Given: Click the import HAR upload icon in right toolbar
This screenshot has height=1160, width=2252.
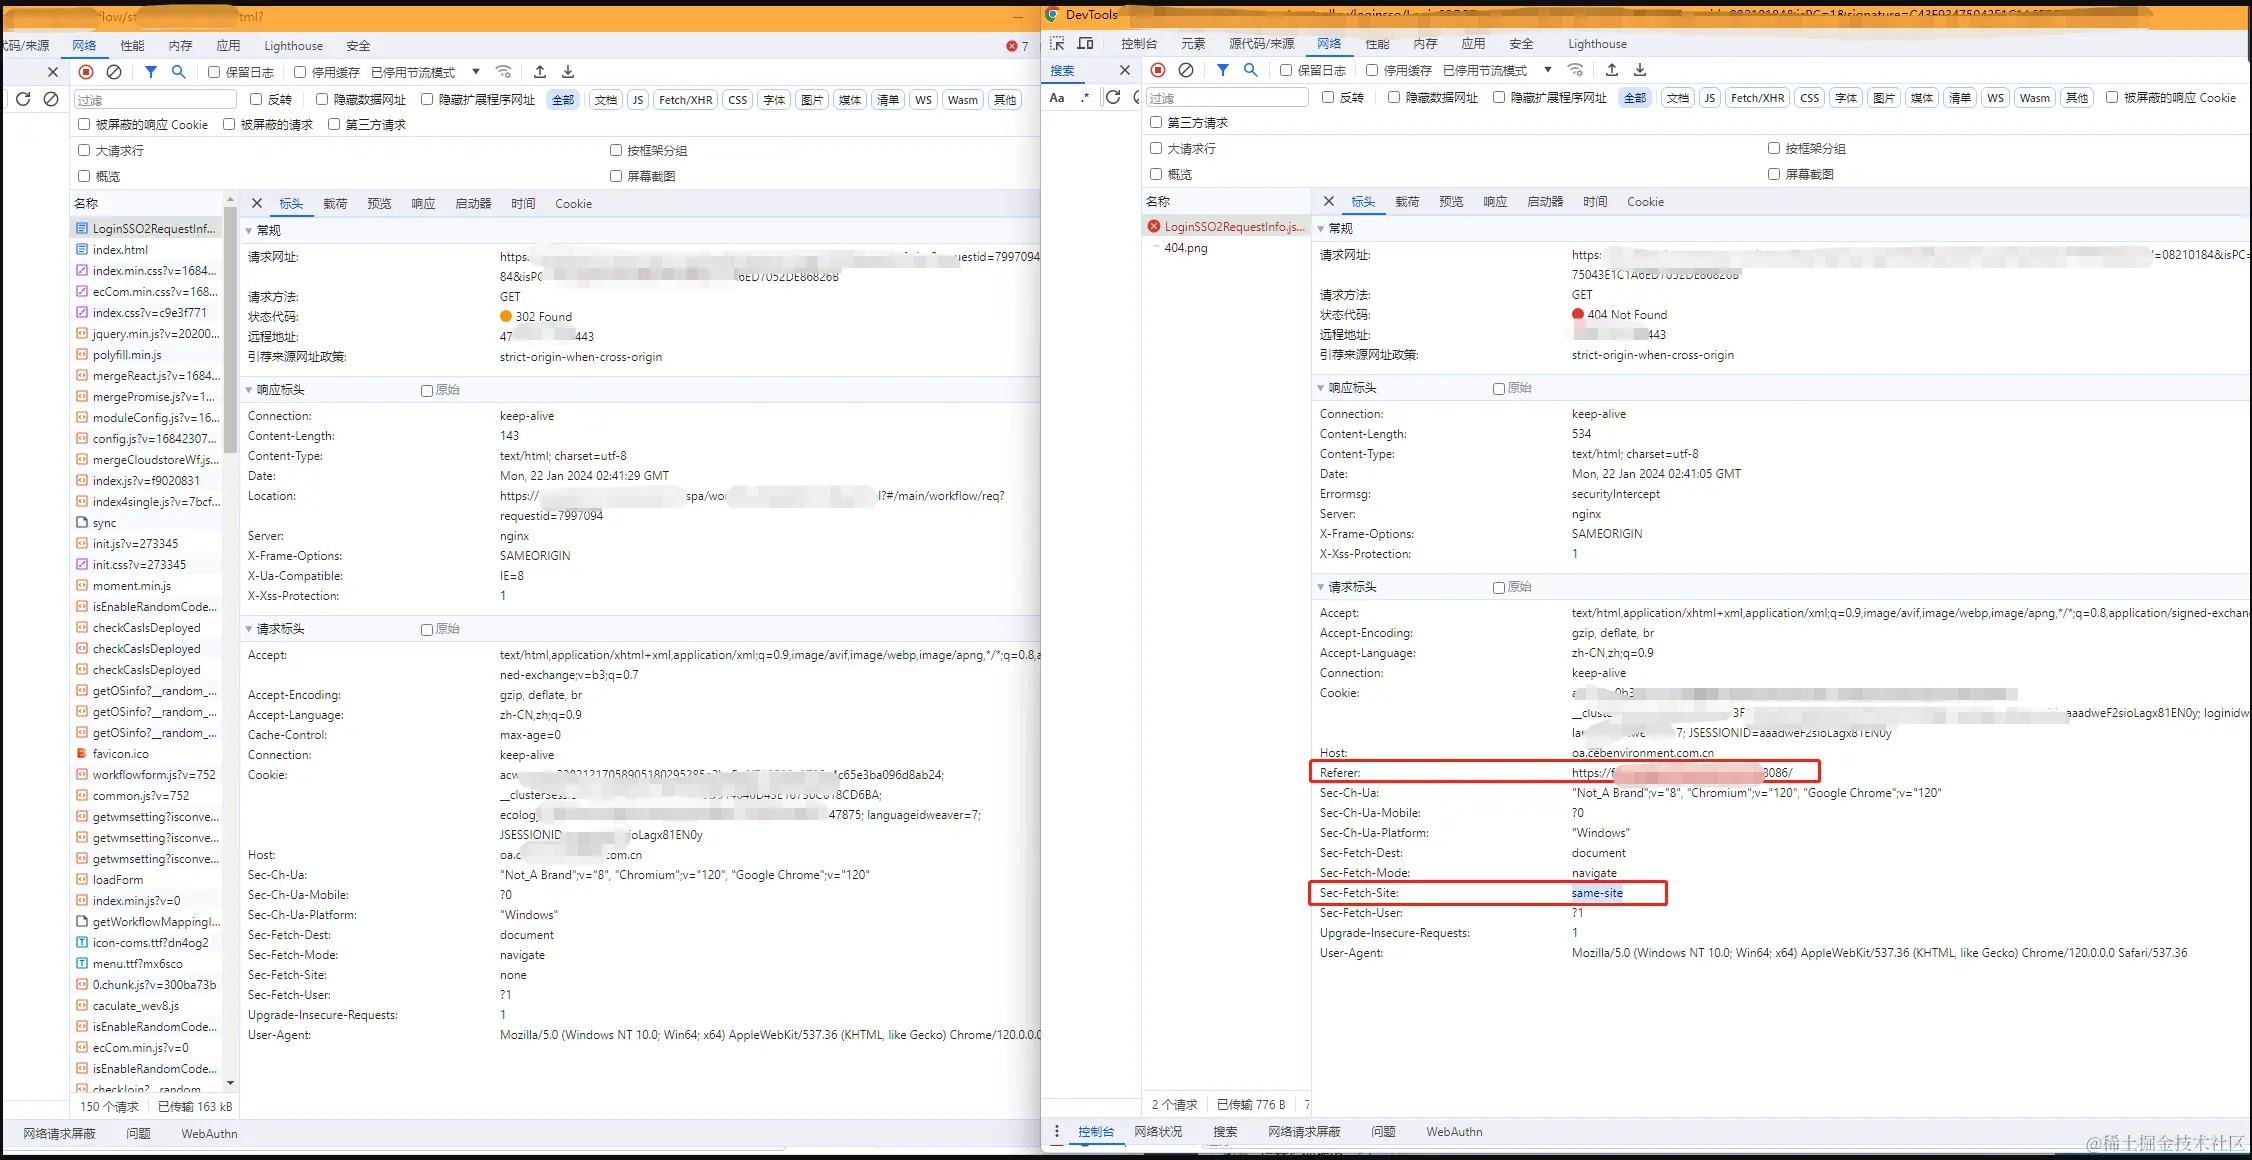Looking at the screenshot, I should click(x=1612, y=70).
